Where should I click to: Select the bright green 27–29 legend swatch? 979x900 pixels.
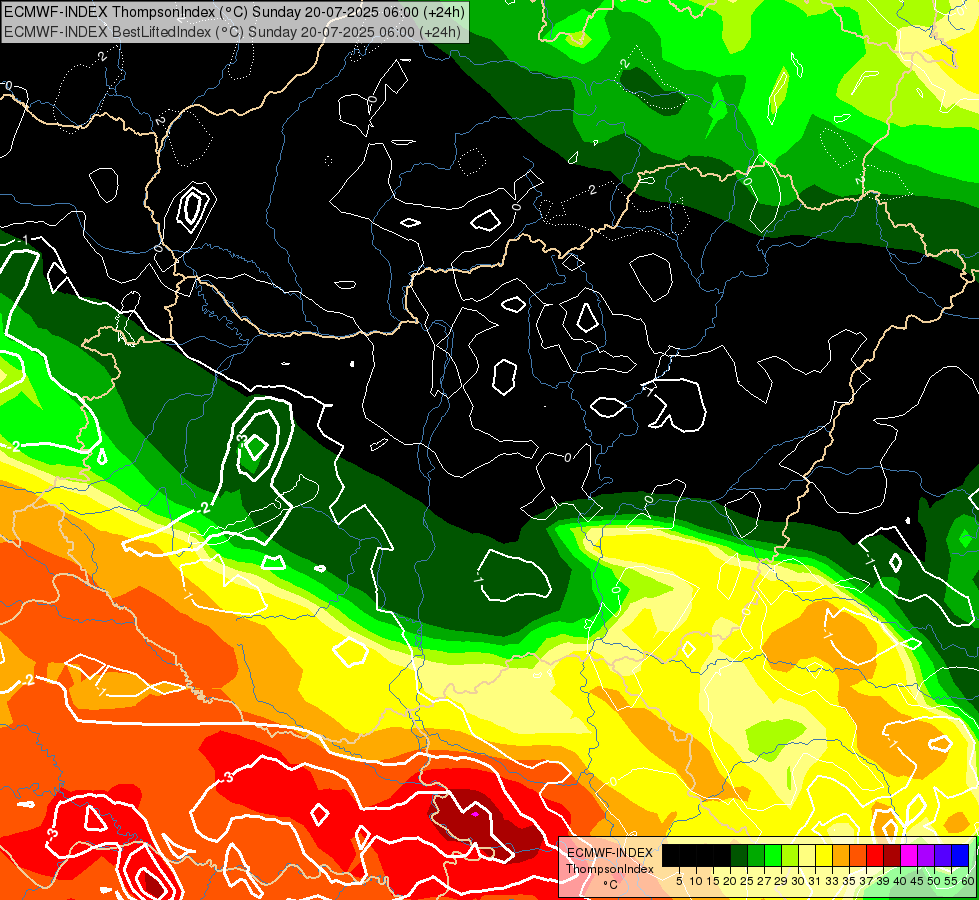pos(773,855)
